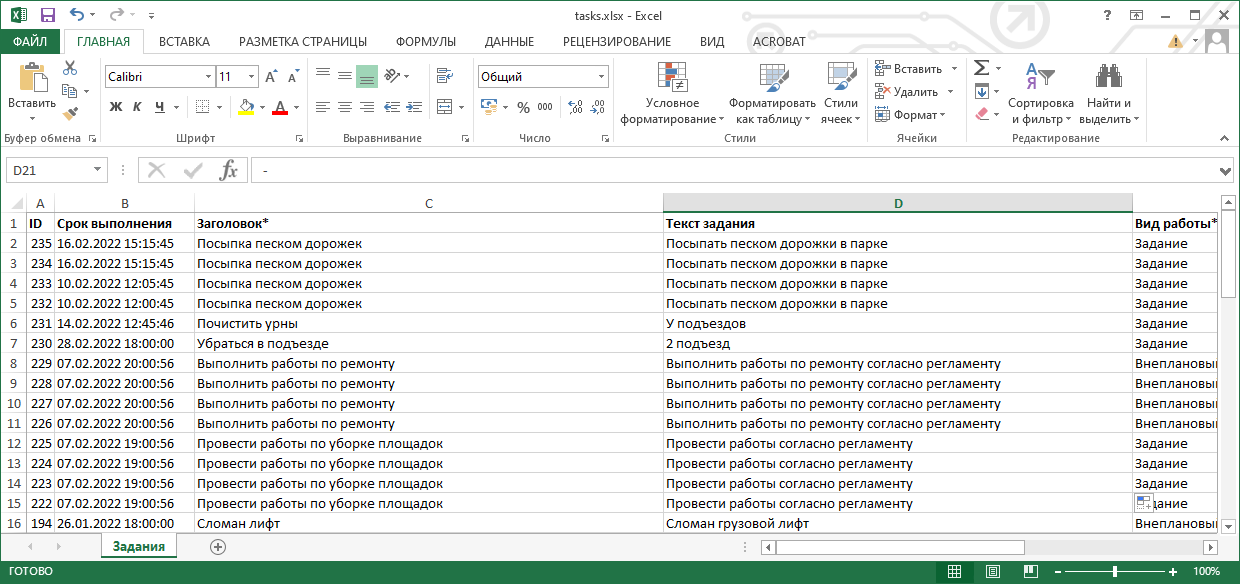Open the Insert Function (fx) dialog
The height and width of the screenshot is (584, 1240).
point(228,170)
